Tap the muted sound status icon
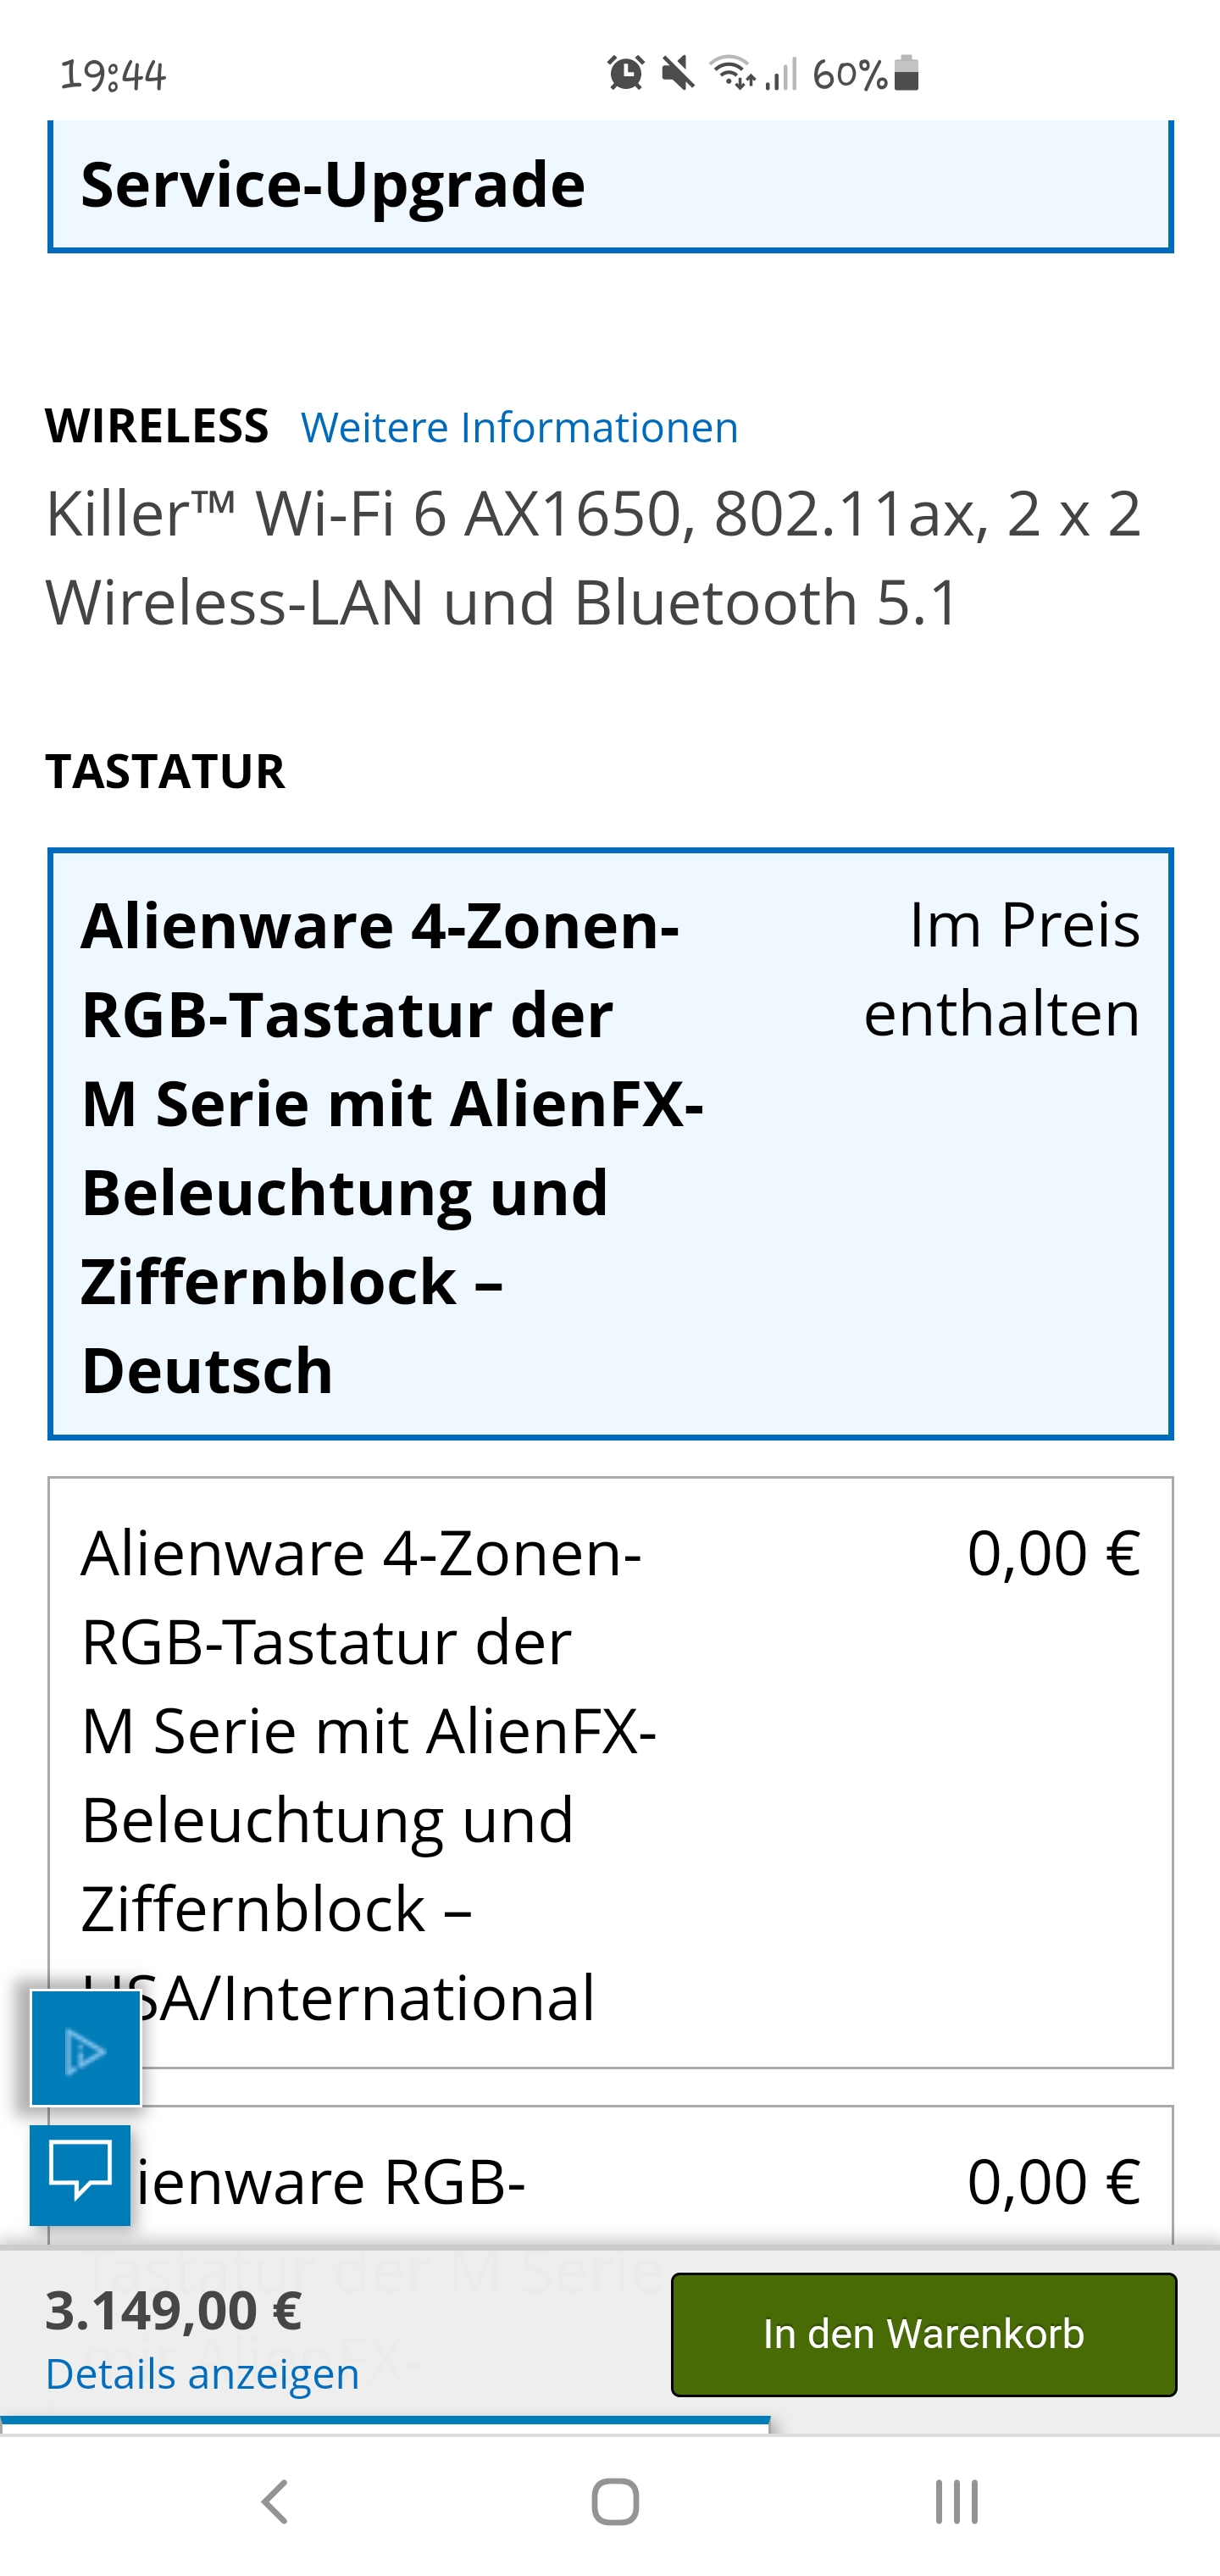Screen dimensions: 1220x2576 point(678,73)
